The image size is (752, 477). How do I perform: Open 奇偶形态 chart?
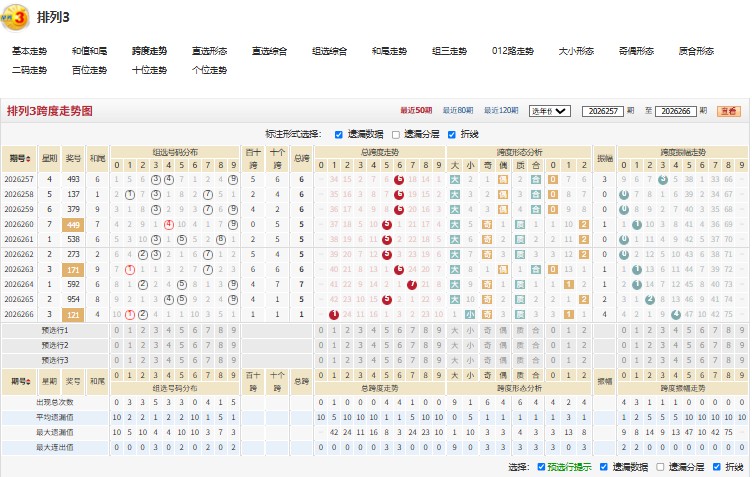coord(636,51)
